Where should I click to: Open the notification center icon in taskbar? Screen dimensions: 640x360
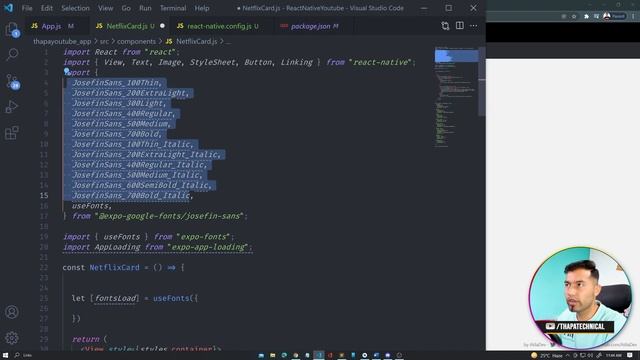(630, 356)
